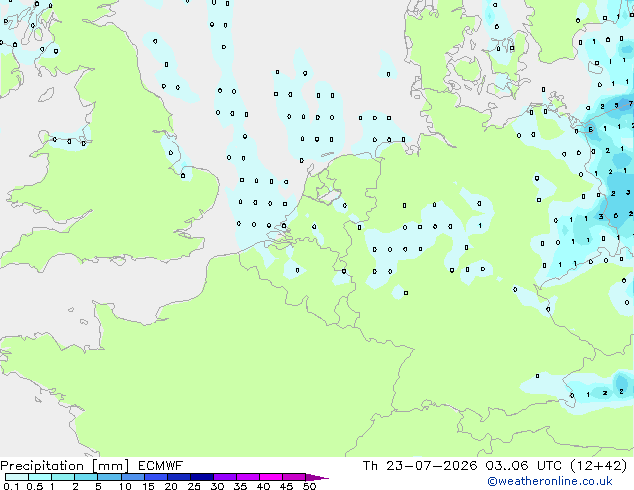634x490 pixels.
Task: Click the time range "03..06 UTC"
Action: [x=524, y=466]
